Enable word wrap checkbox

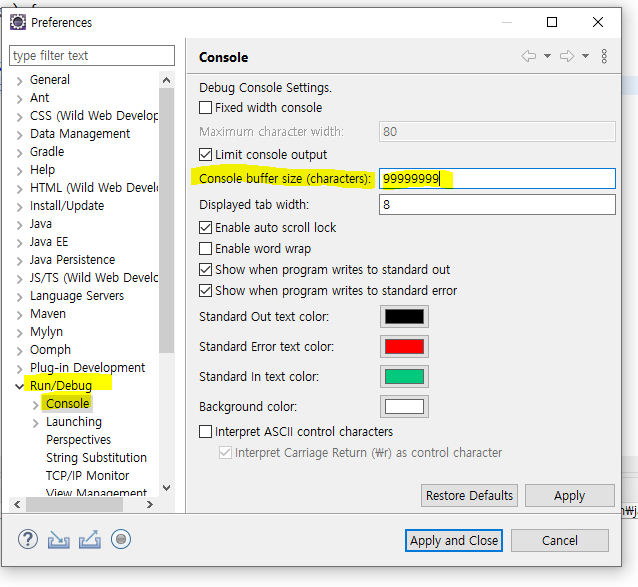[205, 249]
